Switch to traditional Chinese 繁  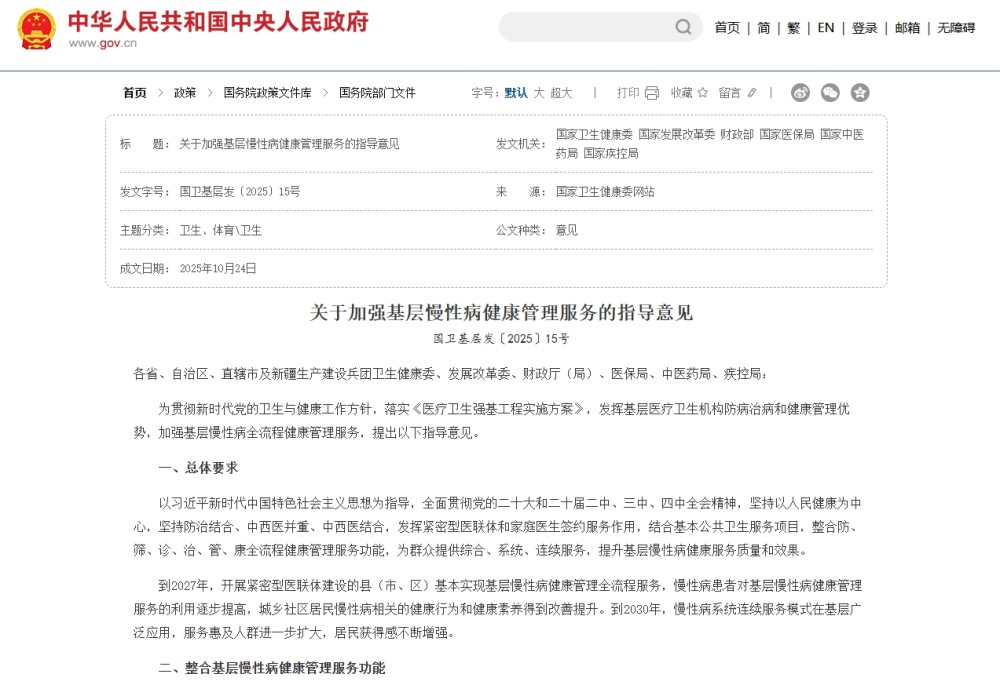click(x=794, y=28)
